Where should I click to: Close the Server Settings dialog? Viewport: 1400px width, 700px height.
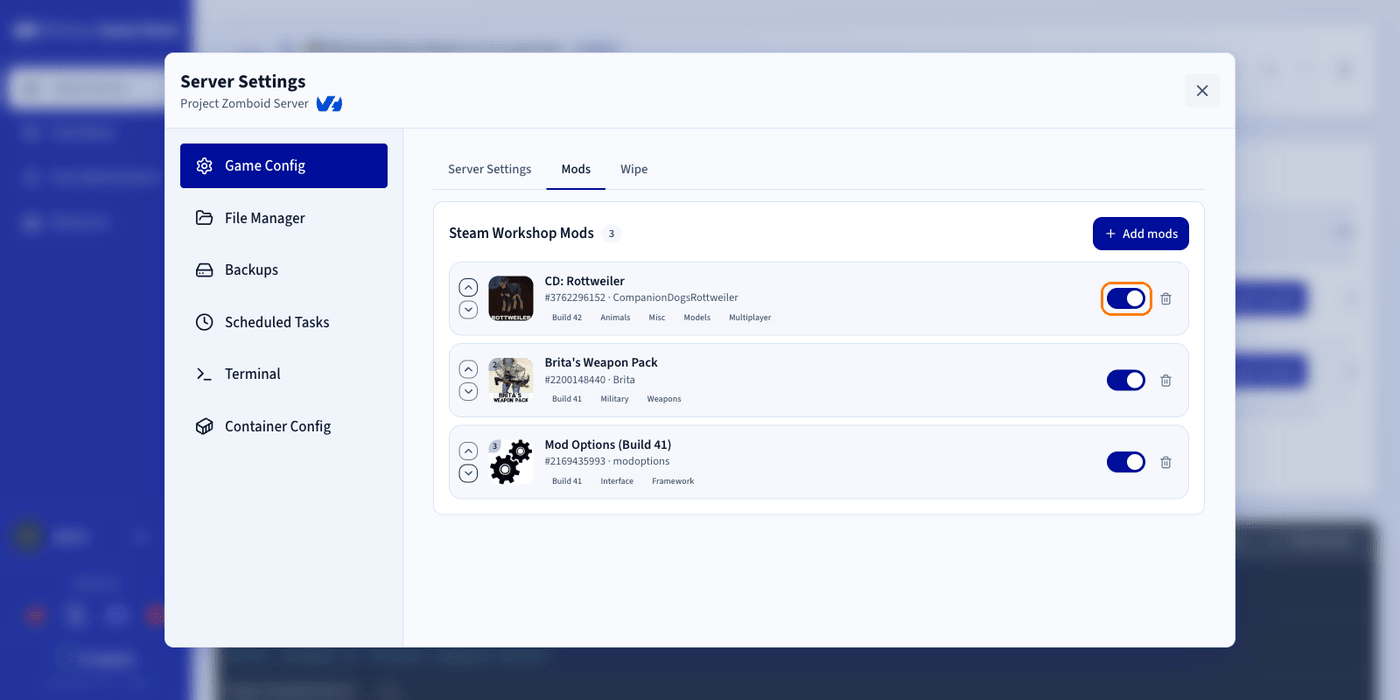tap(1202, 90)
